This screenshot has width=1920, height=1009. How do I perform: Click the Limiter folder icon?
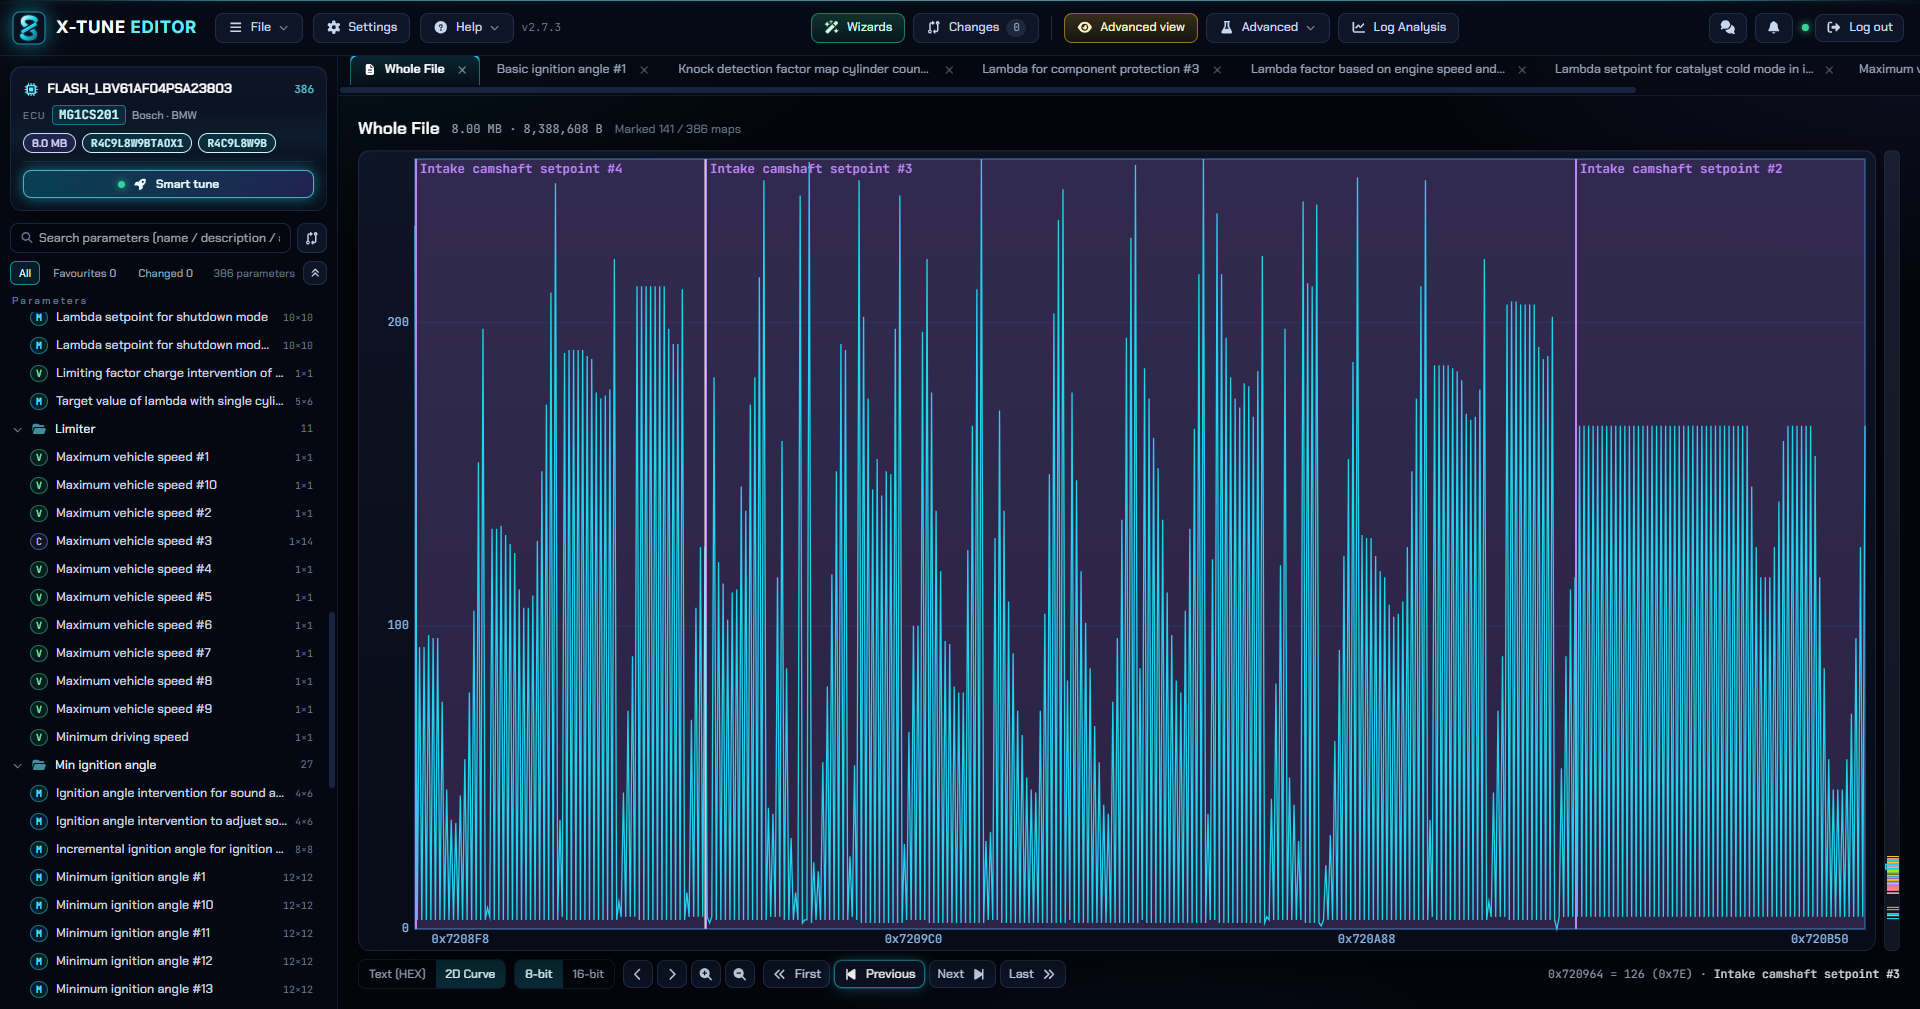tap(39, 429)
